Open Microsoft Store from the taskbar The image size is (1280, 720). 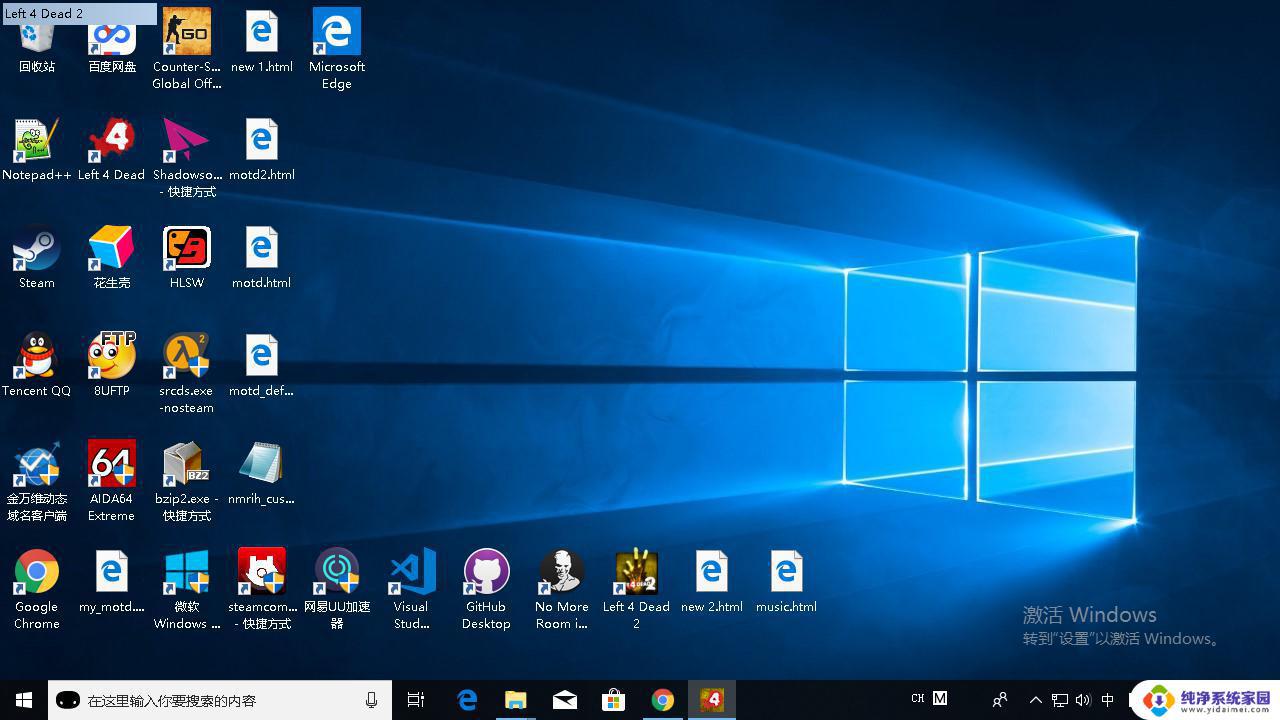tap(613, 700)
